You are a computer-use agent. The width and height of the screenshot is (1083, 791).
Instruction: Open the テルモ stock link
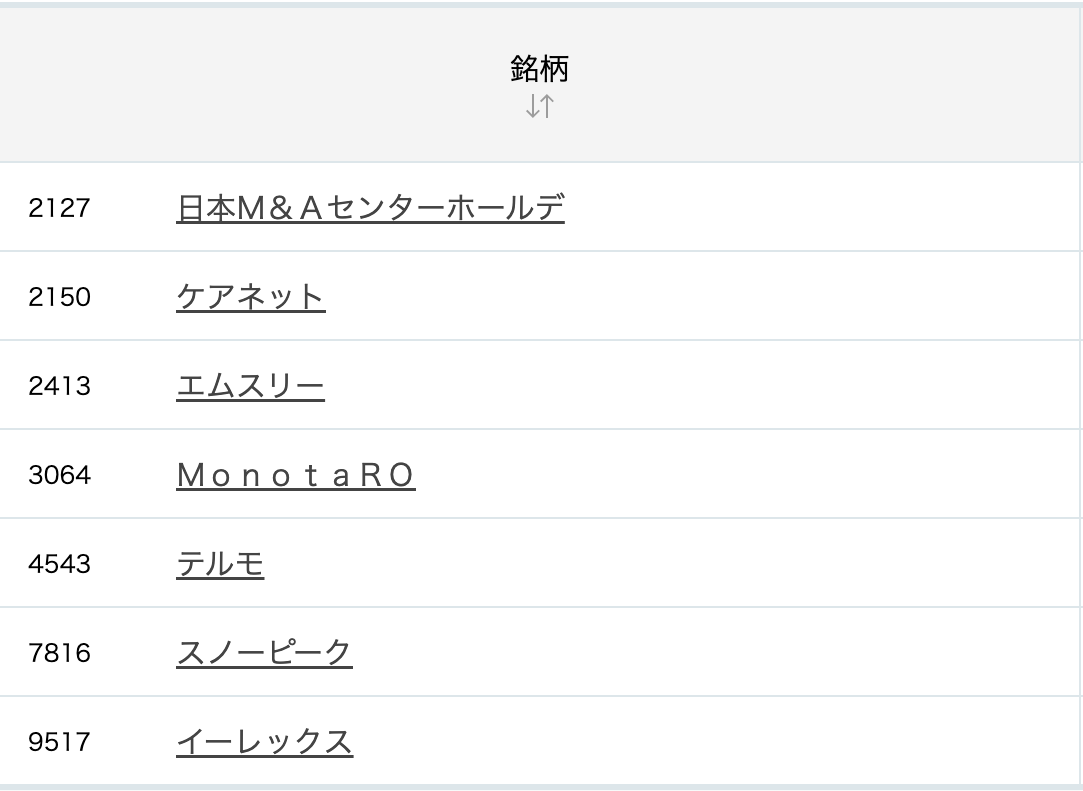220,564
